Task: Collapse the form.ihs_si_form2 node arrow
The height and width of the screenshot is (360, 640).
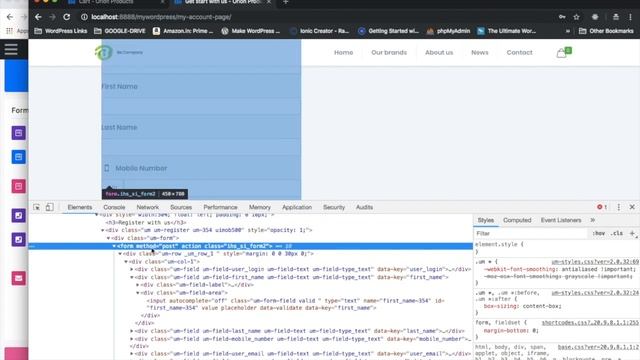Action: click(x=114, y=246)
